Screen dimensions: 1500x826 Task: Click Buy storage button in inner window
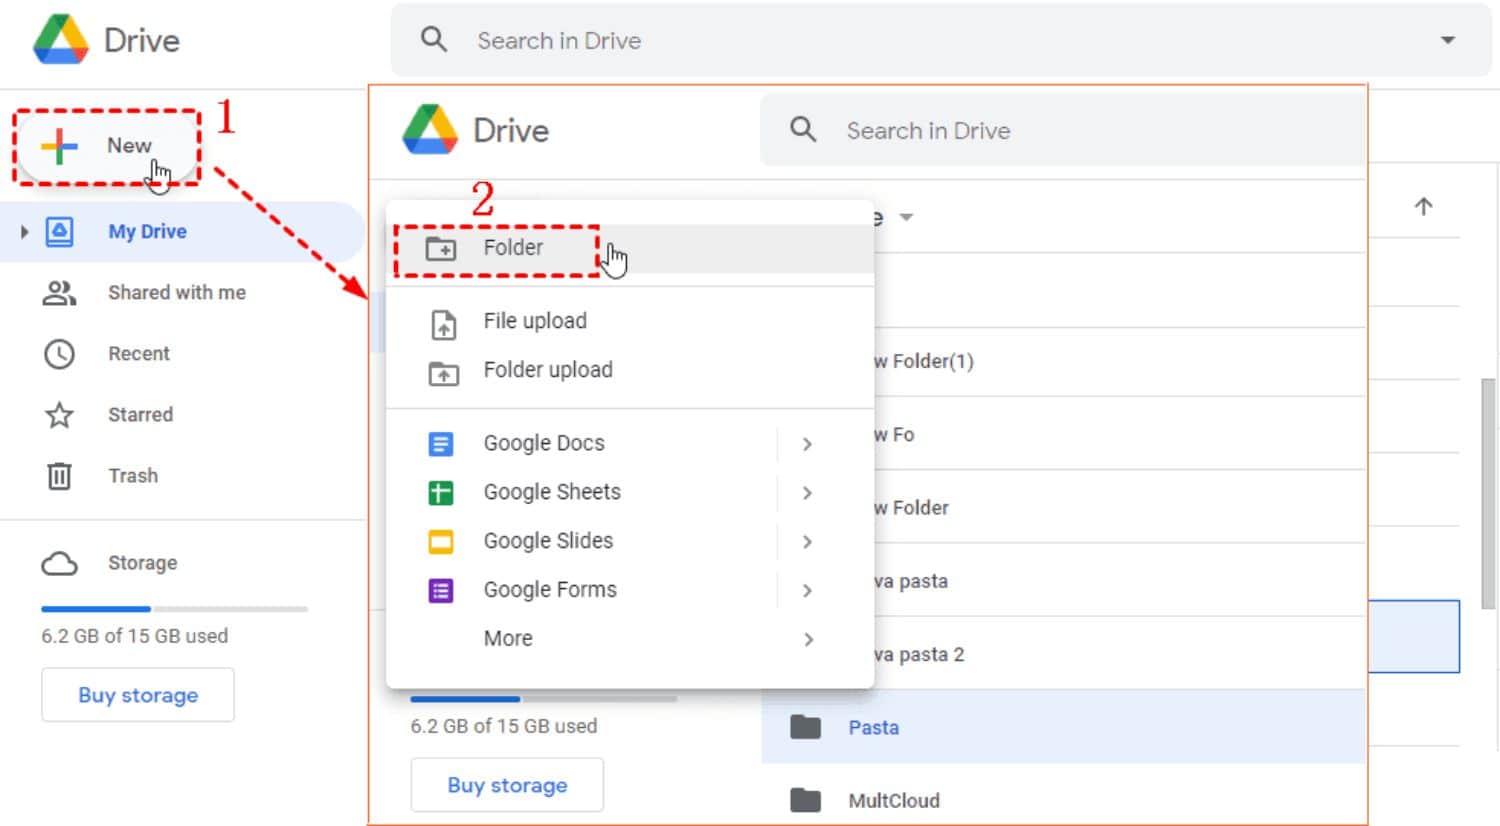point(507,785)
